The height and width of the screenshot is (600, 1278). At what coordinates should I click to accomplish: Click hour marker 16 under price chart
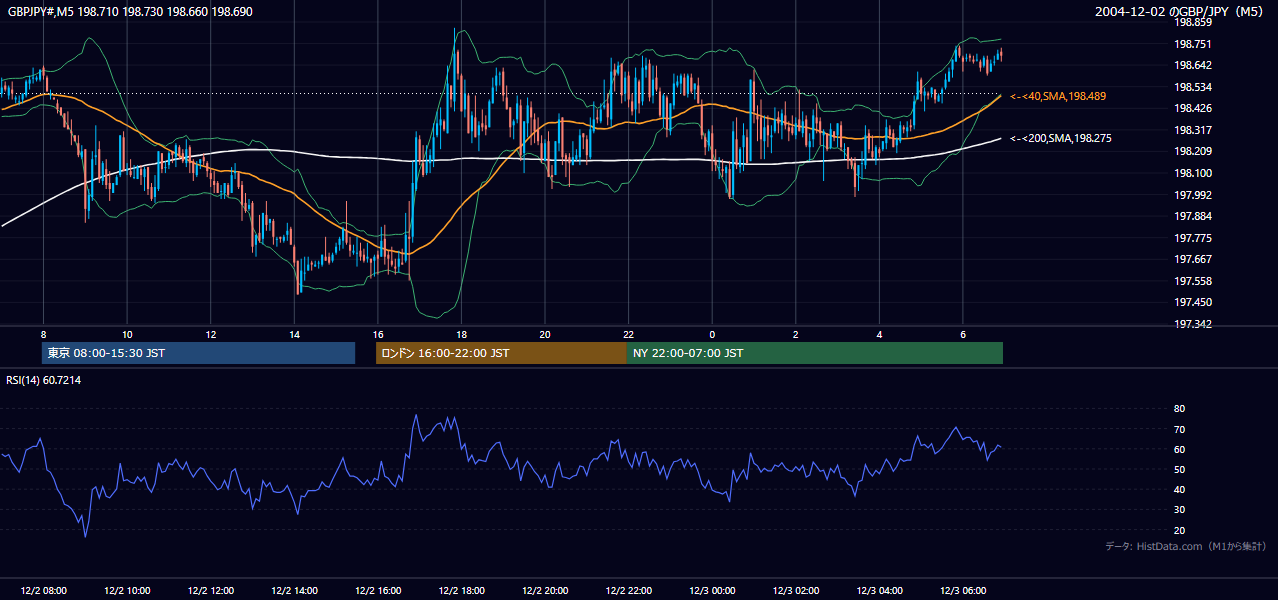click(x=377, y=334)
